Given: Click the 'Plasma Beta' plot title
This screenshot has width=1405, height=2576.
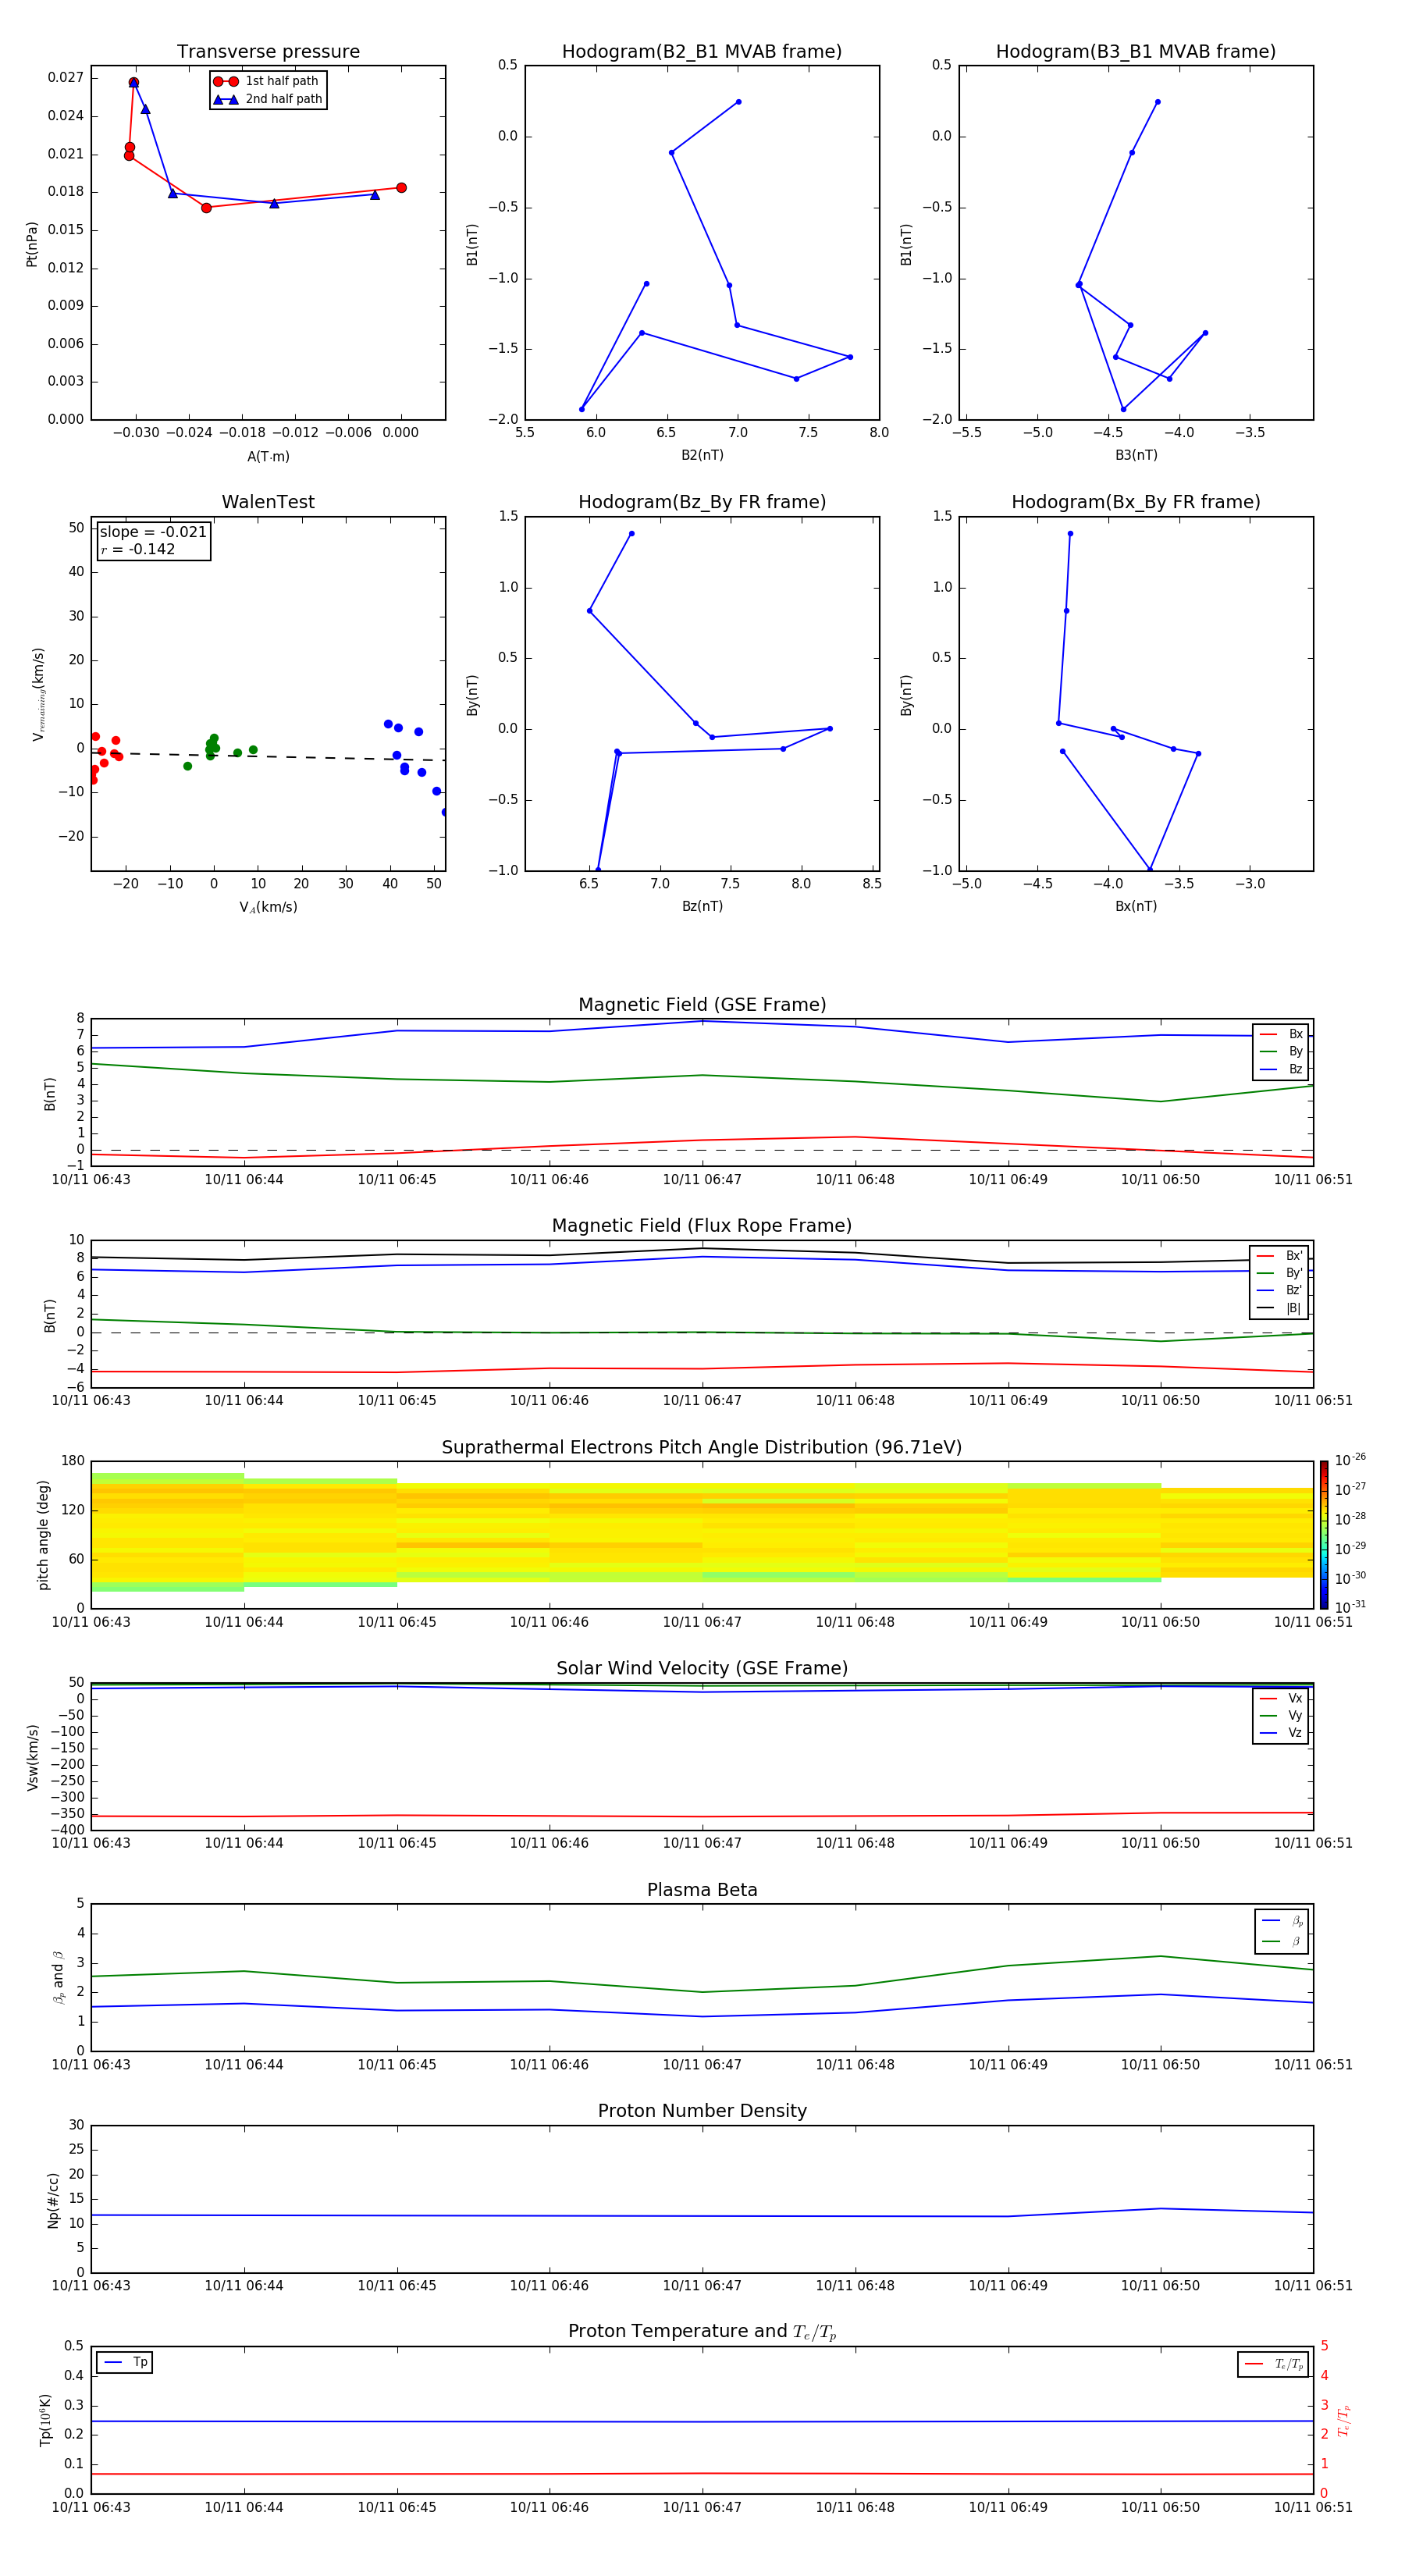Looking at the screenshot, I should [702, 1891].
